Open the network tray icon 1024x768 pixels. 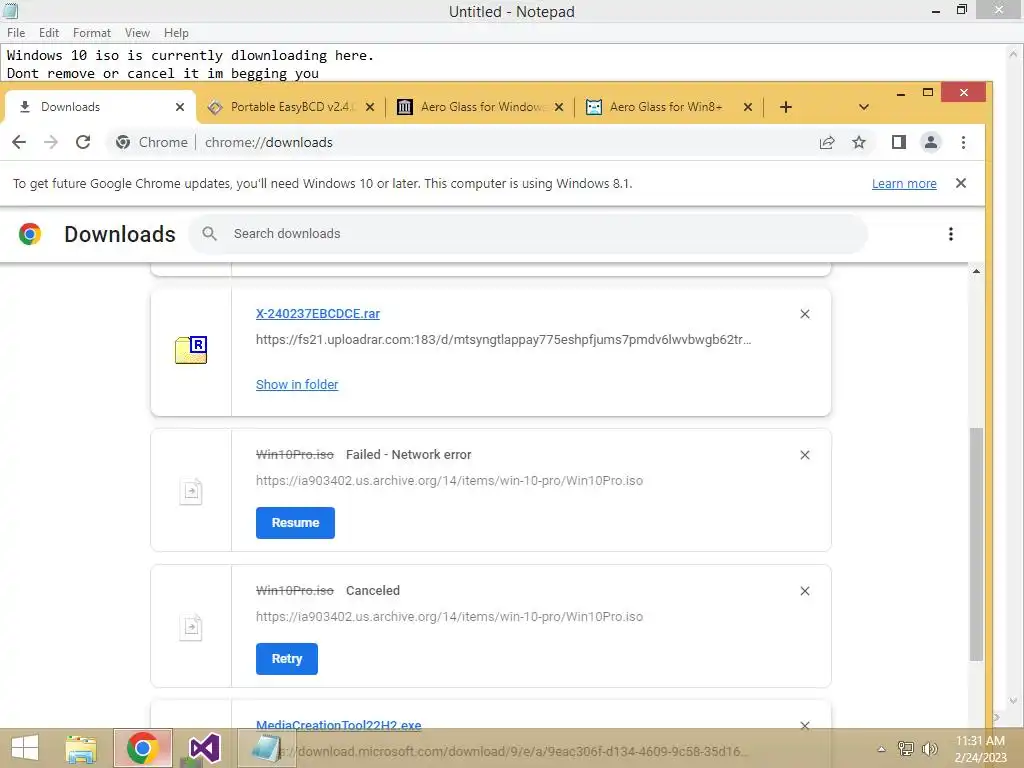click(905, 748)
